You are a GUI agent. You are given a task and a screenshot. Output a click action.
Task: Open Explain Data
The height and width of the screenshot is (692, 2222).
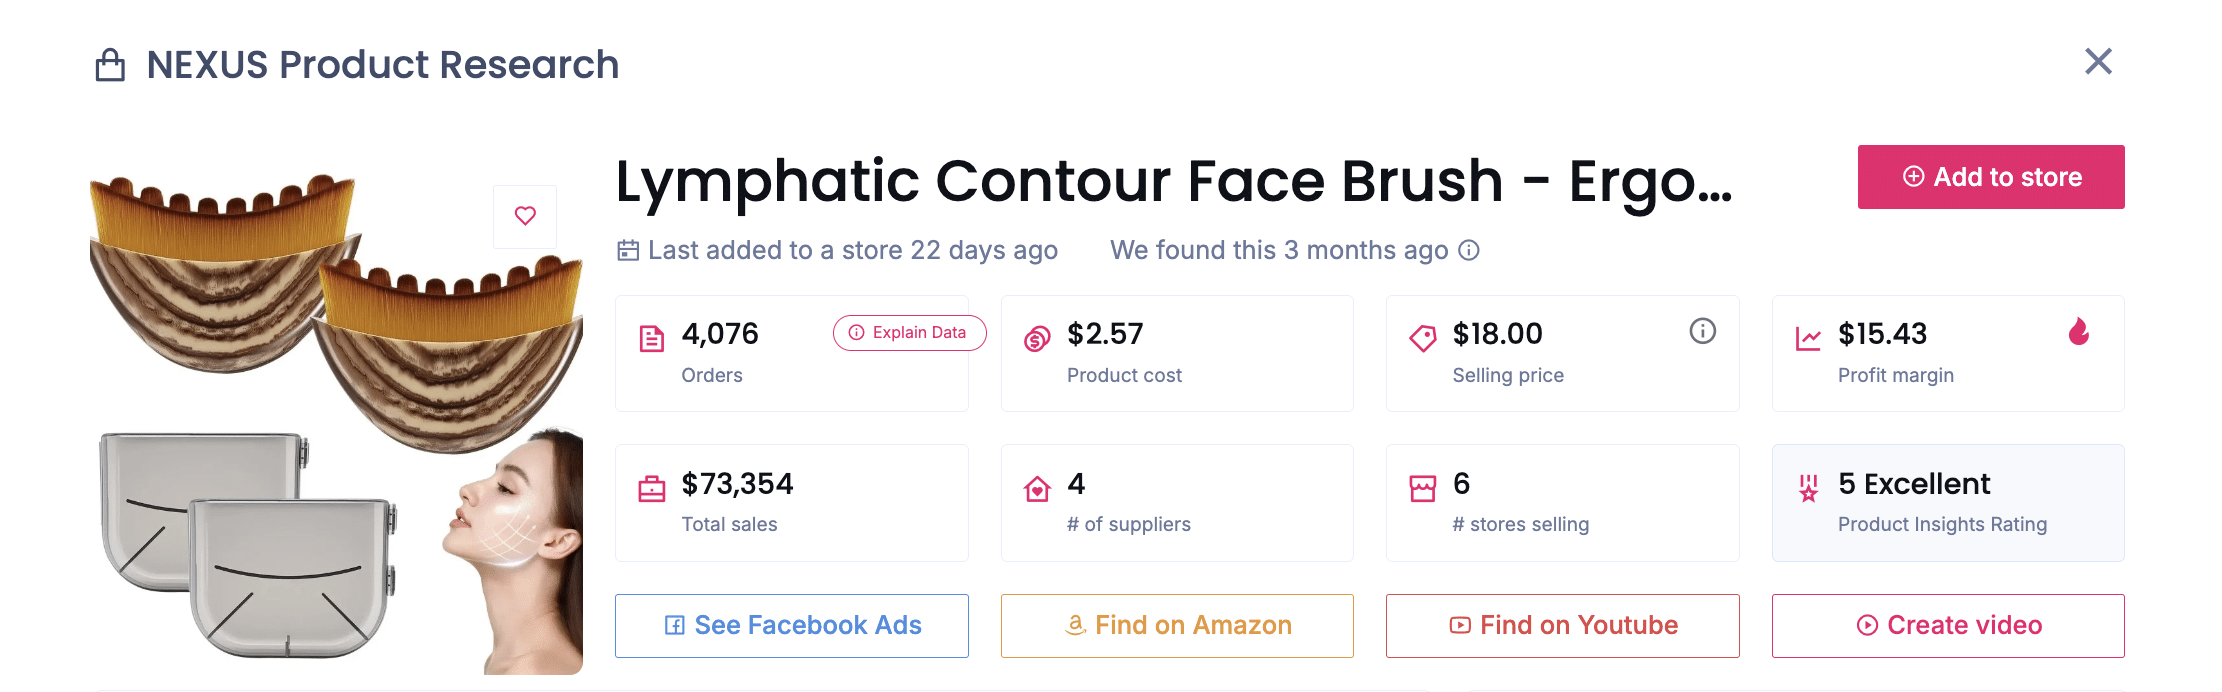(908, 333)
